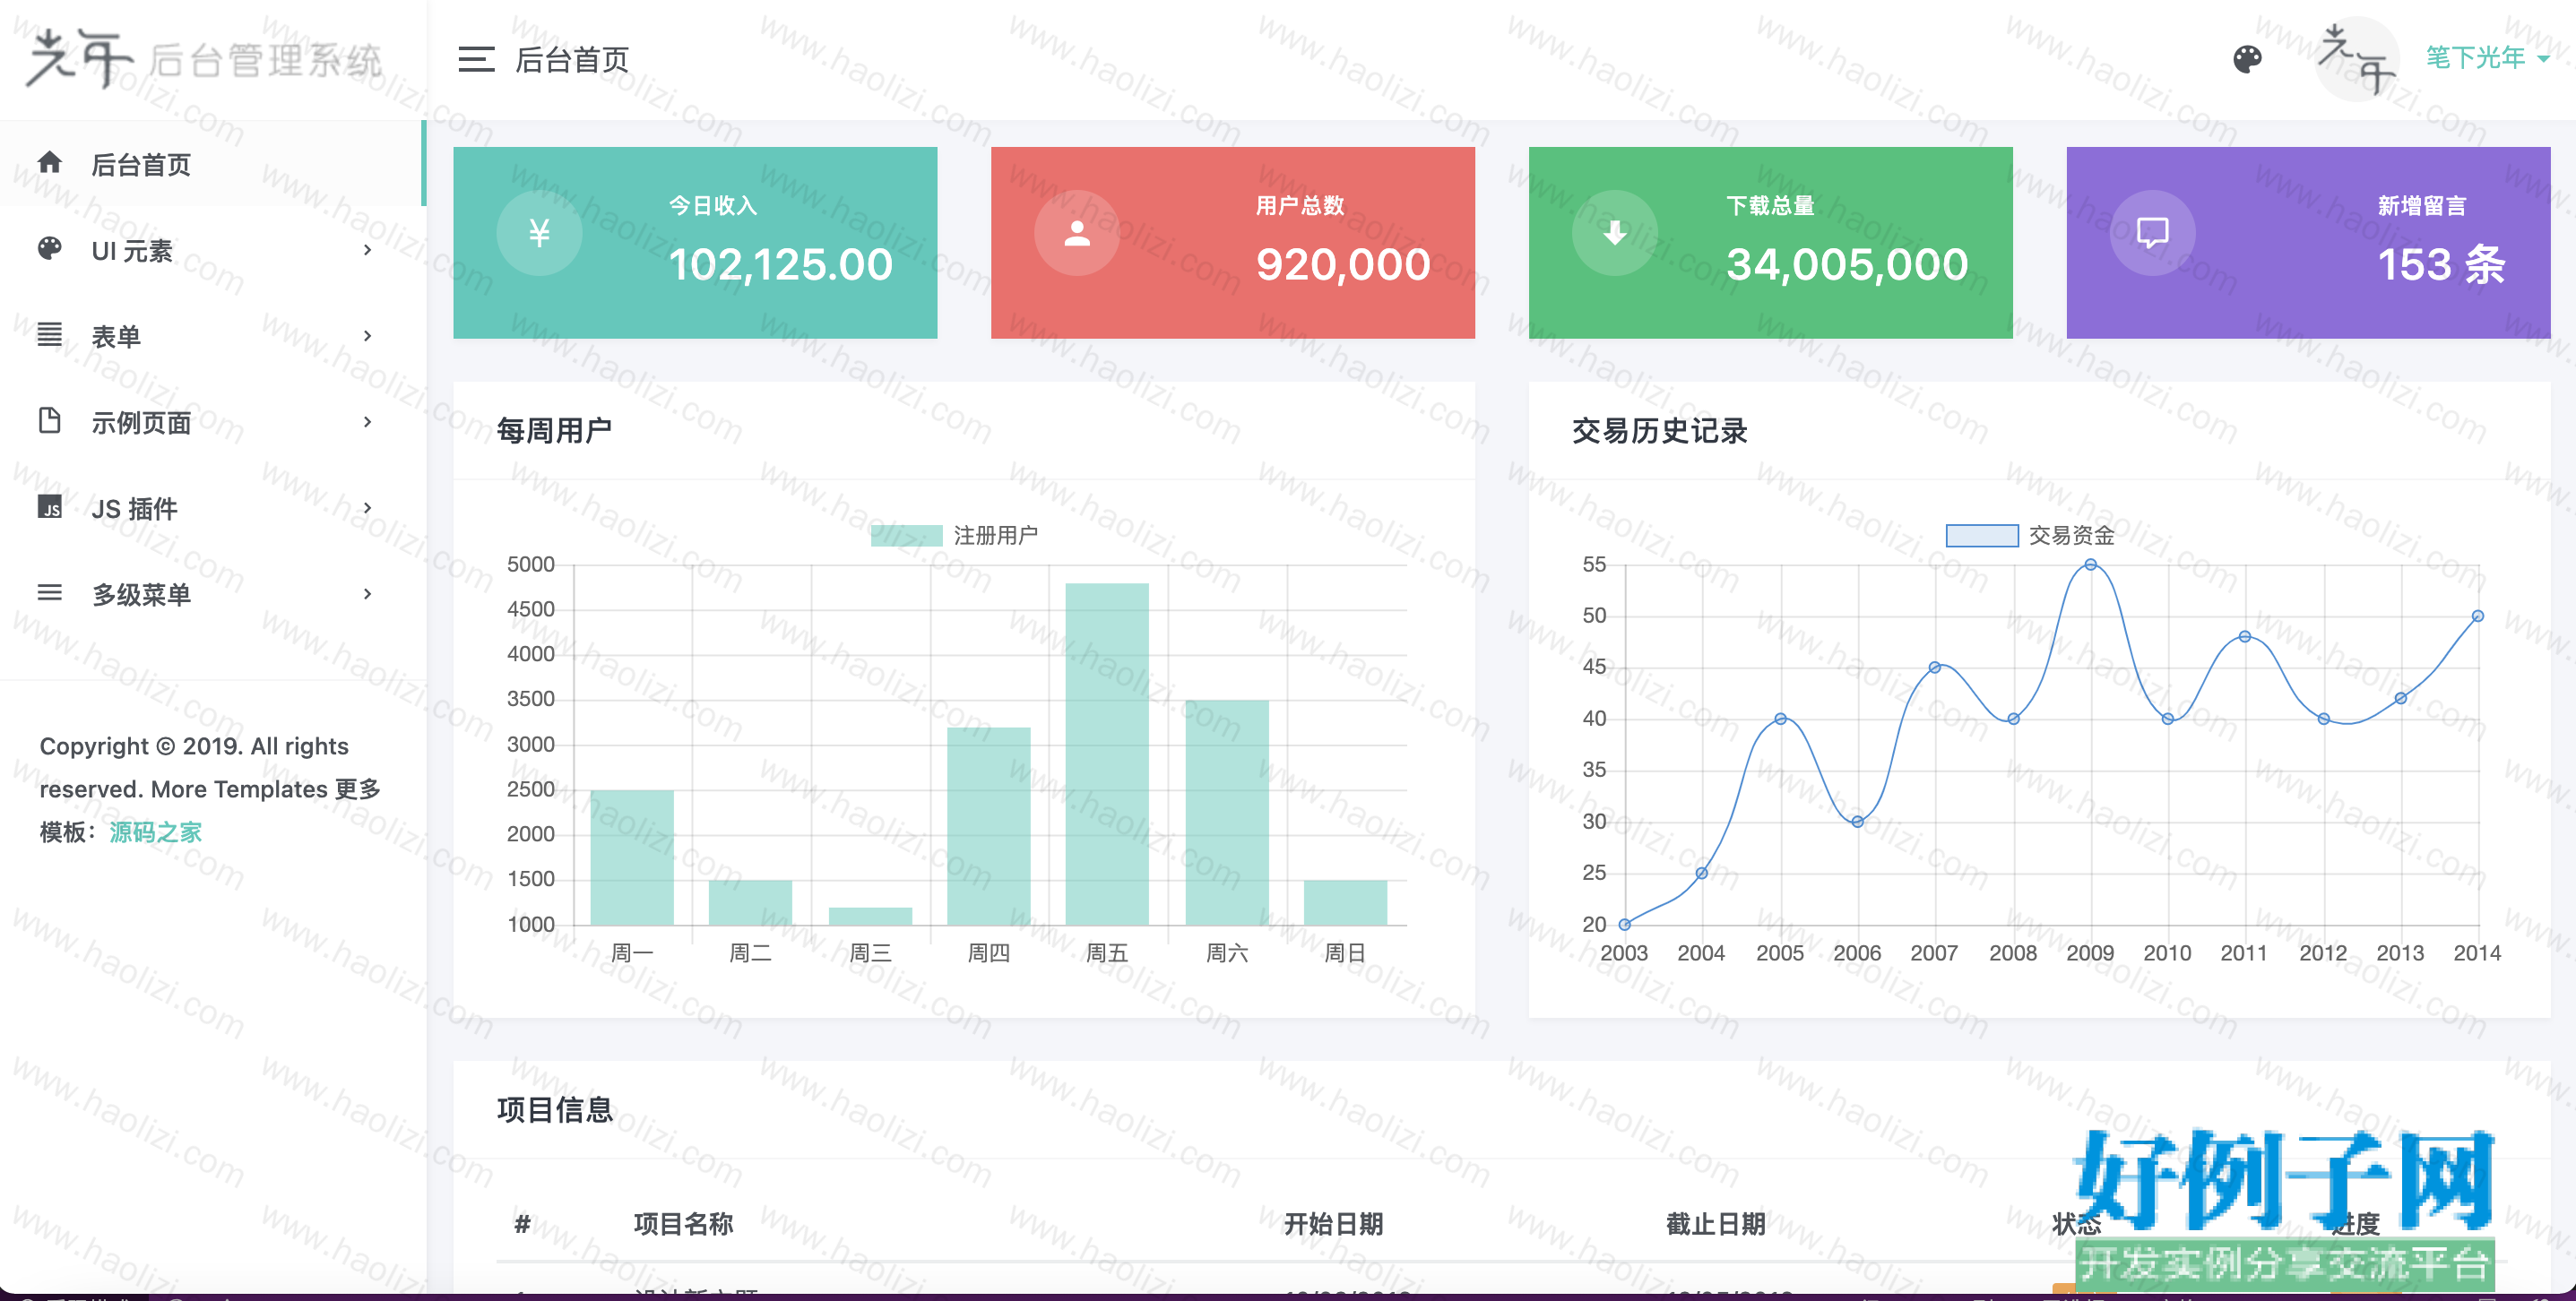
Task: Click the 2014 data point on line chart
Action: tap(2477, 616)
